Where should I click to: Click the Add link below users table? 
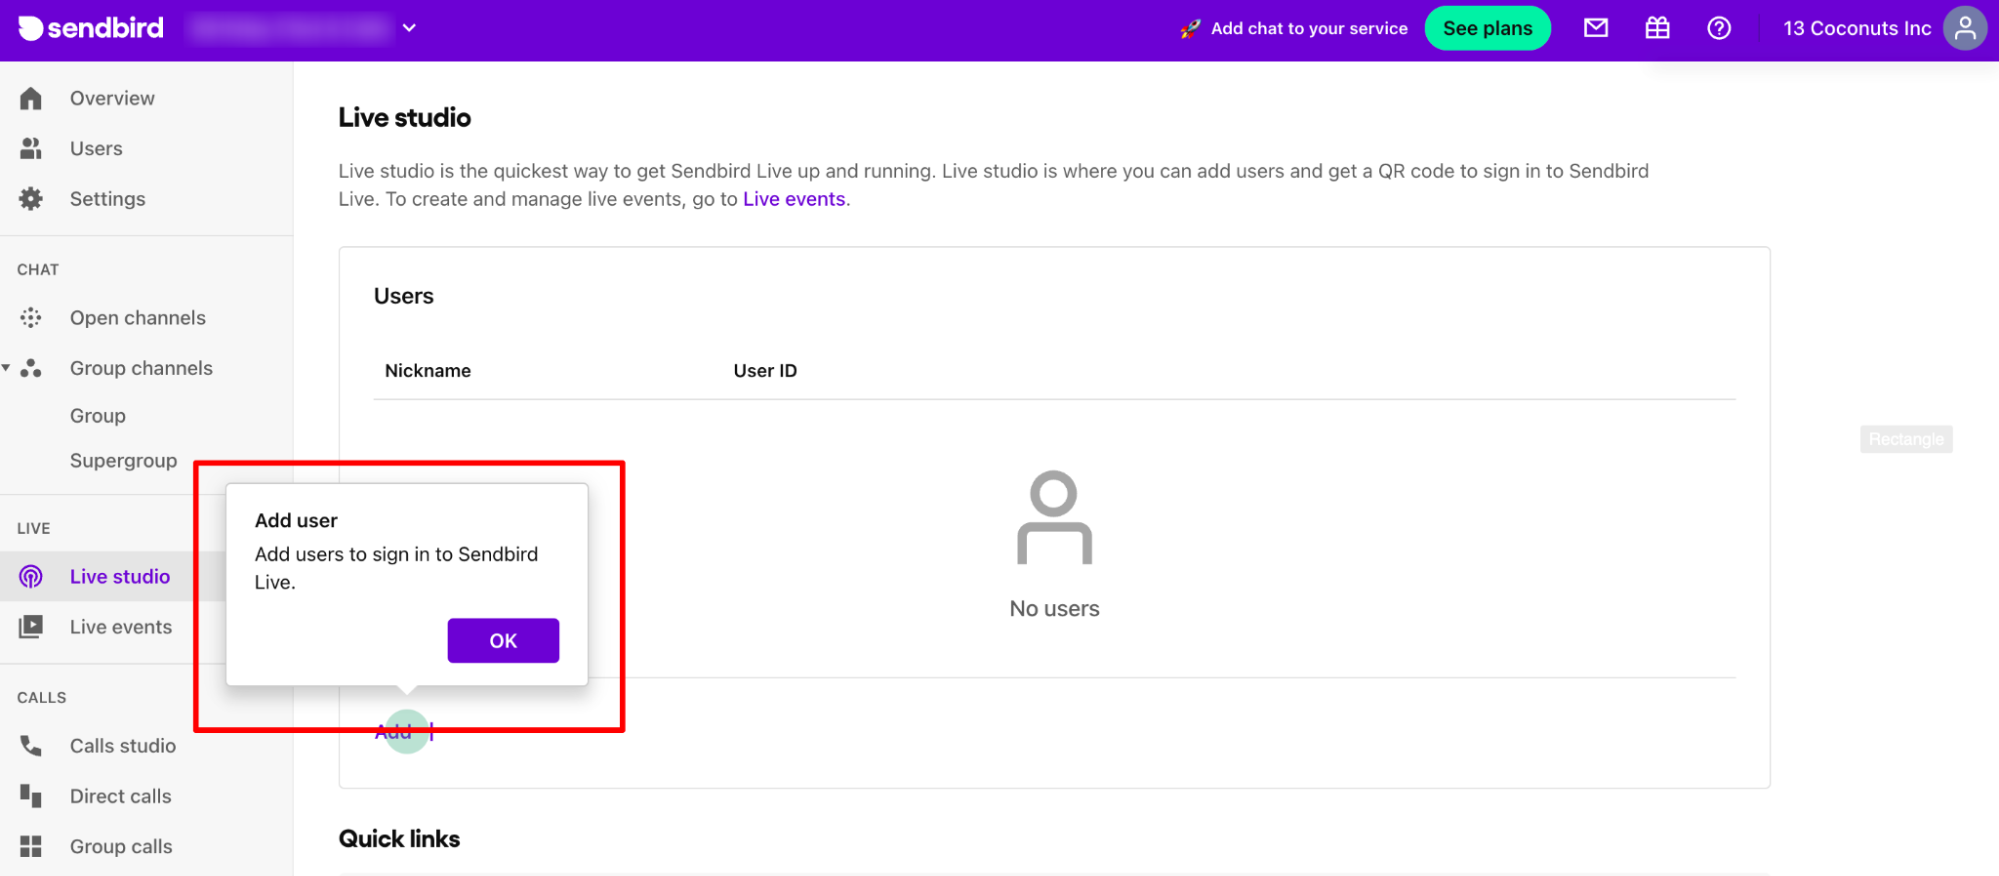pyautogui.click(x=393, y=733)
